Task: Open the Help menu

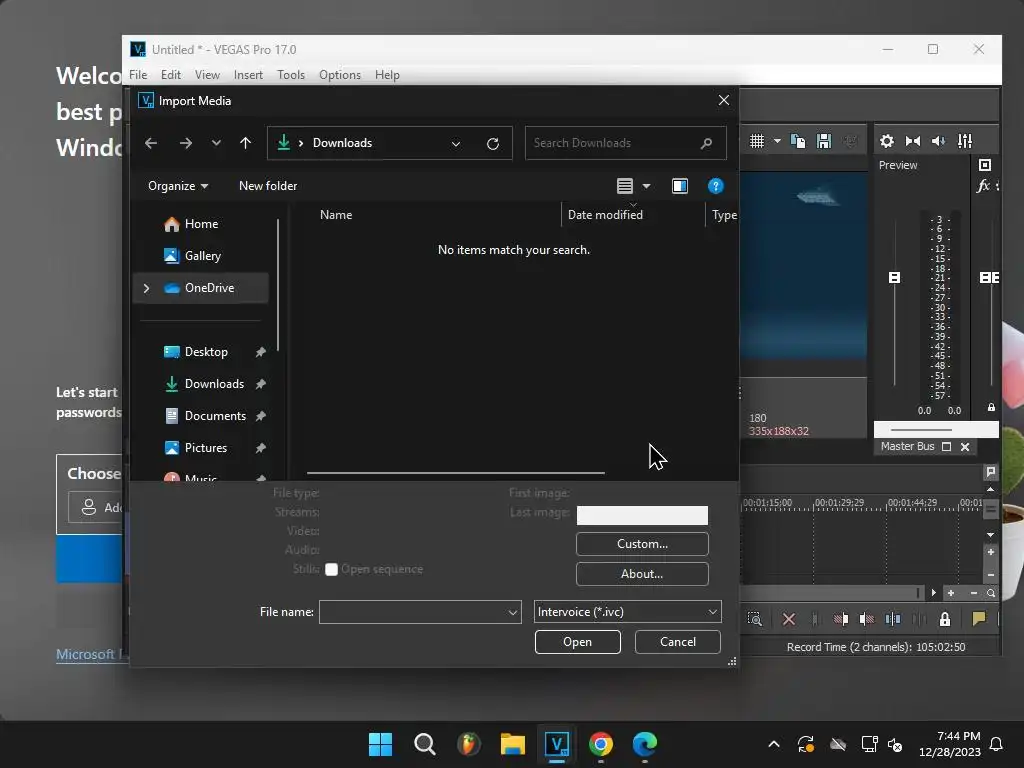Action: coord(387,75)
